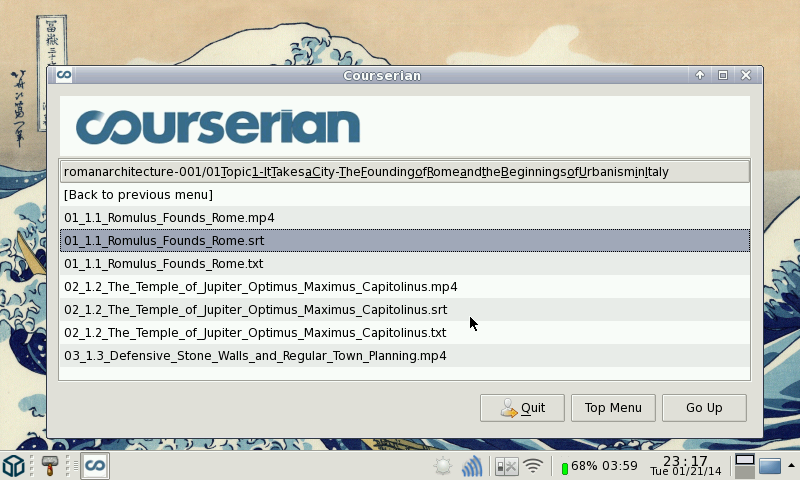Select [Back to previous menu] entry
The height and width of the screenshot is (480, 800).
[138, 195]
